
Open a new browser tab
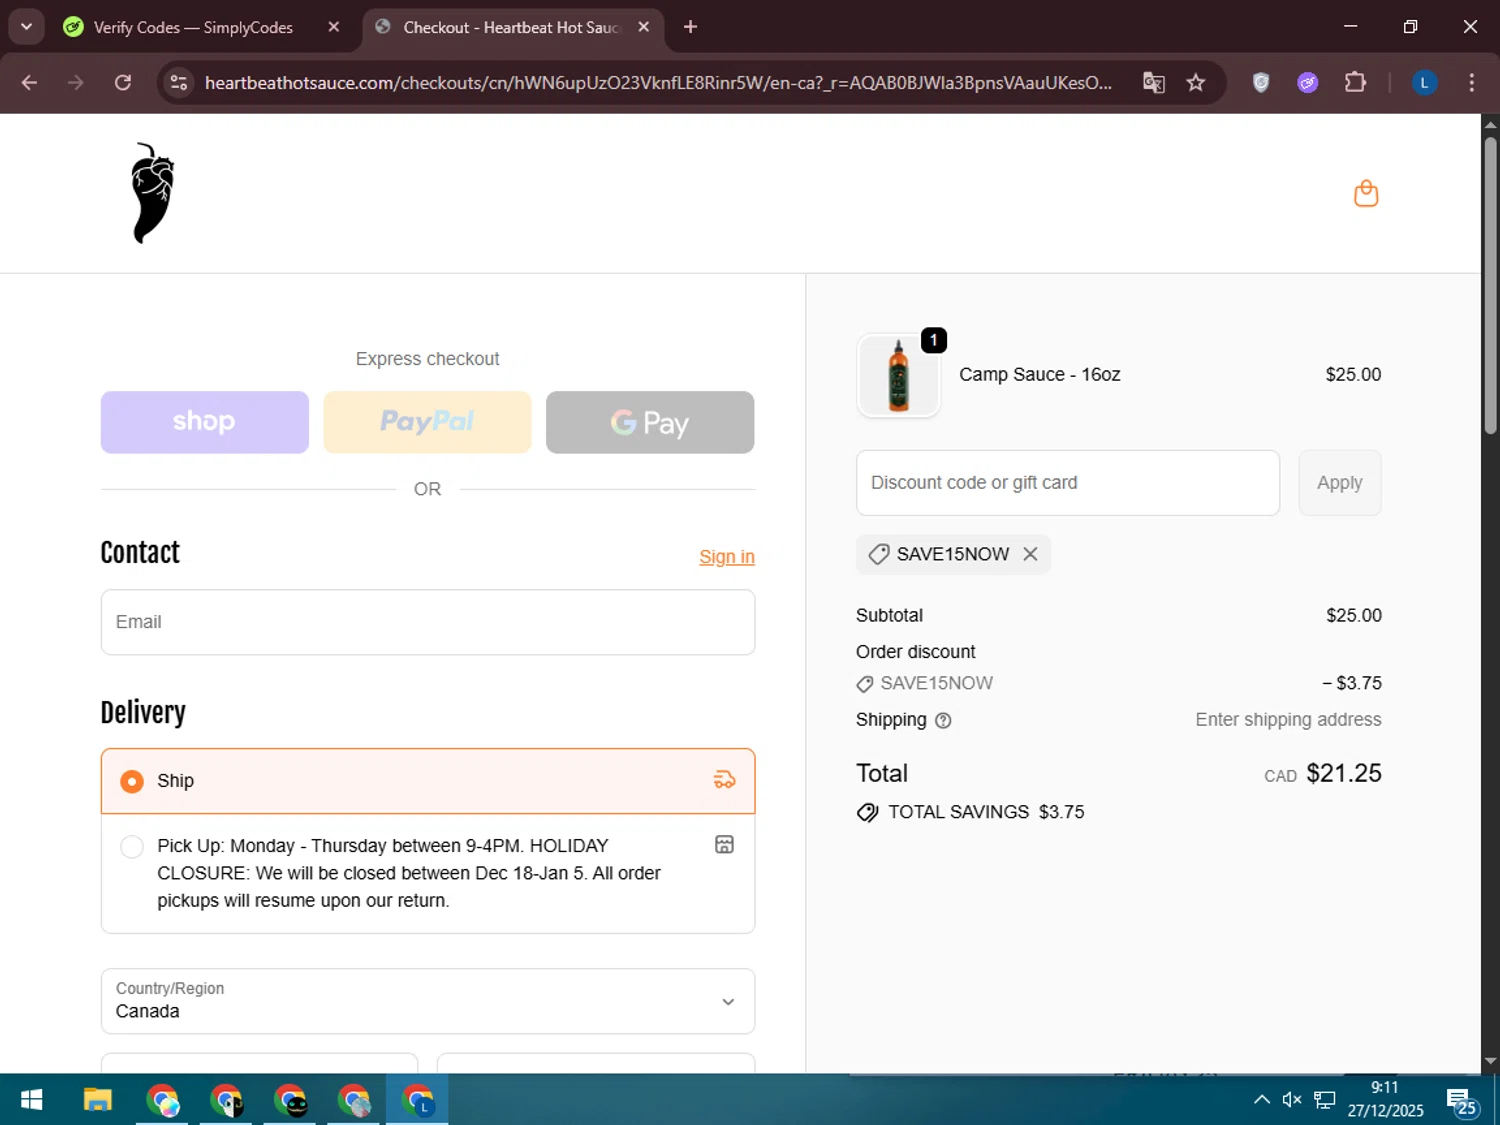(x=690, y=27)
